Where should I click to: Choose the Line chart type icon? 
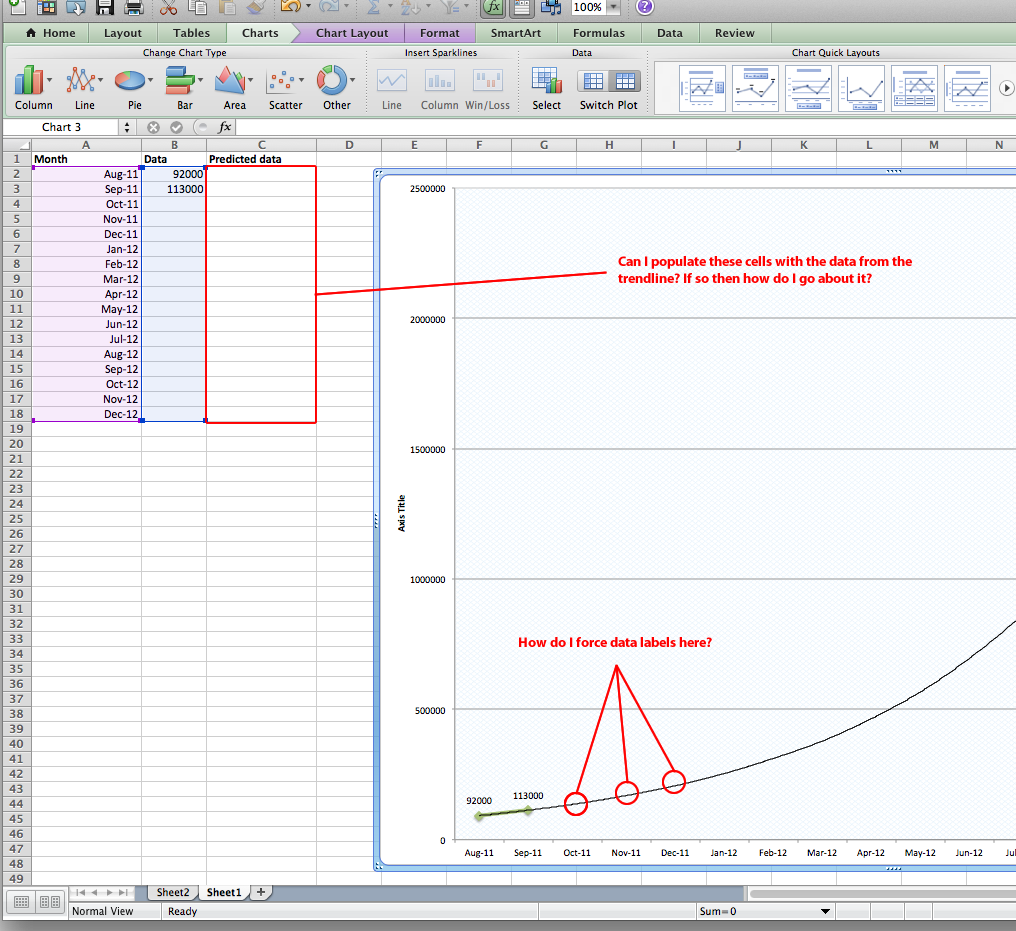(80, 80)
